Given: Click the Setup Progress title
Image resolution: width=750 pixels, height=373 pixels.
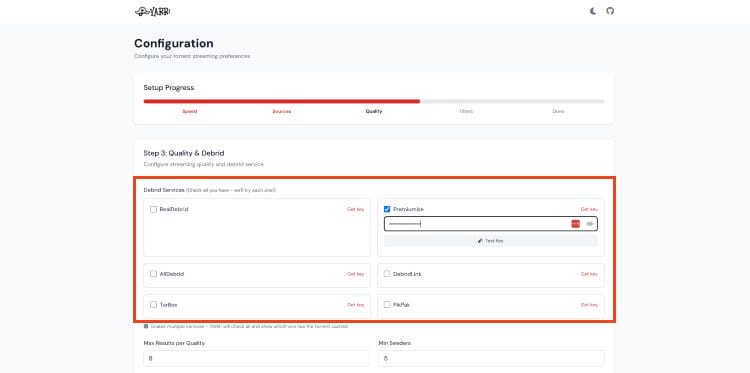Looking at the screenshot, I should (x=169, y=88).
